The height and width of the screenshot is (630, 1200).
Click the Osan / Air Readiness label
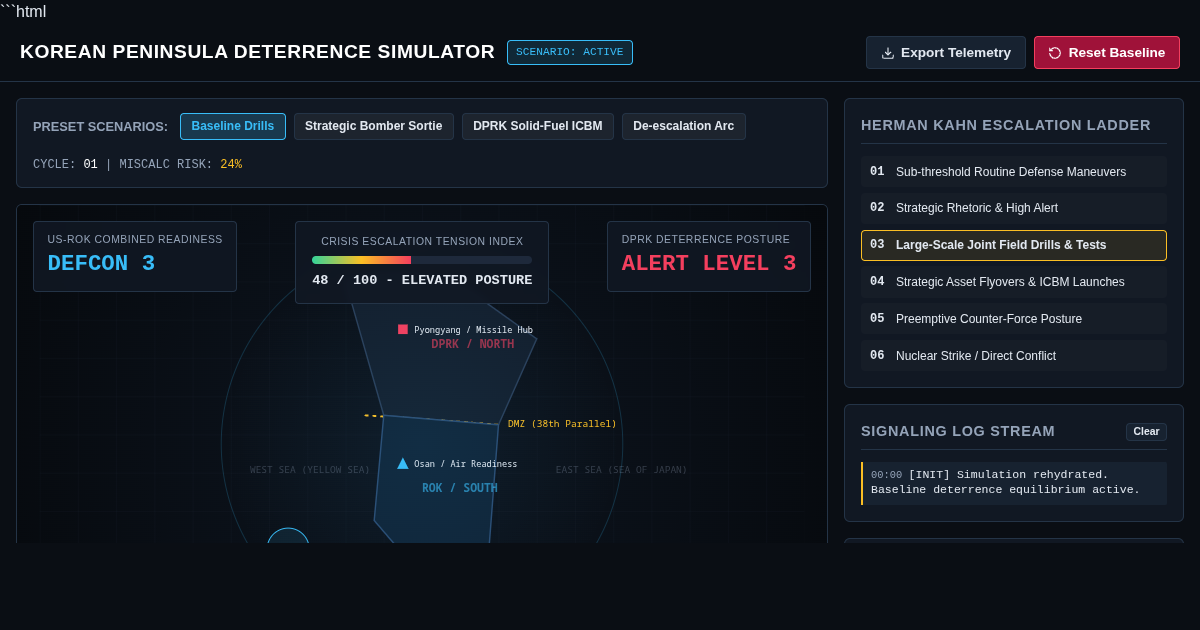[466, 464]
